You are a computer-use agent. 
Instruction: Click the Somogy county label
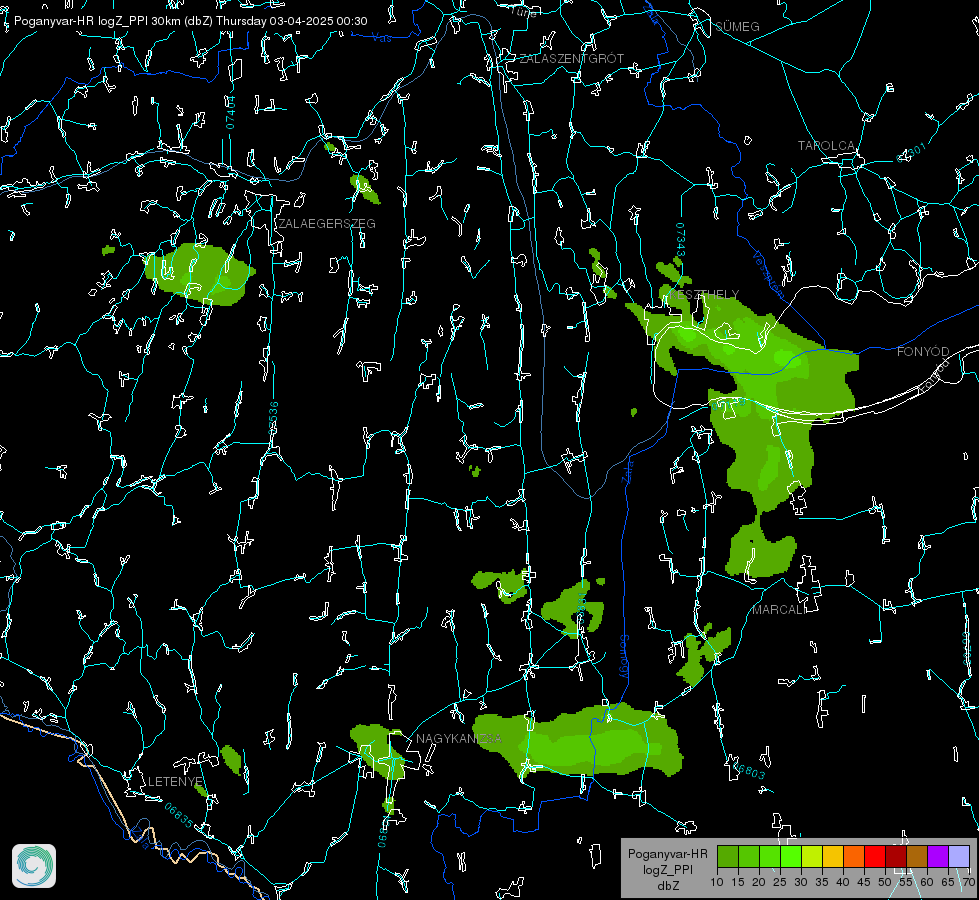tap(624, 657)
